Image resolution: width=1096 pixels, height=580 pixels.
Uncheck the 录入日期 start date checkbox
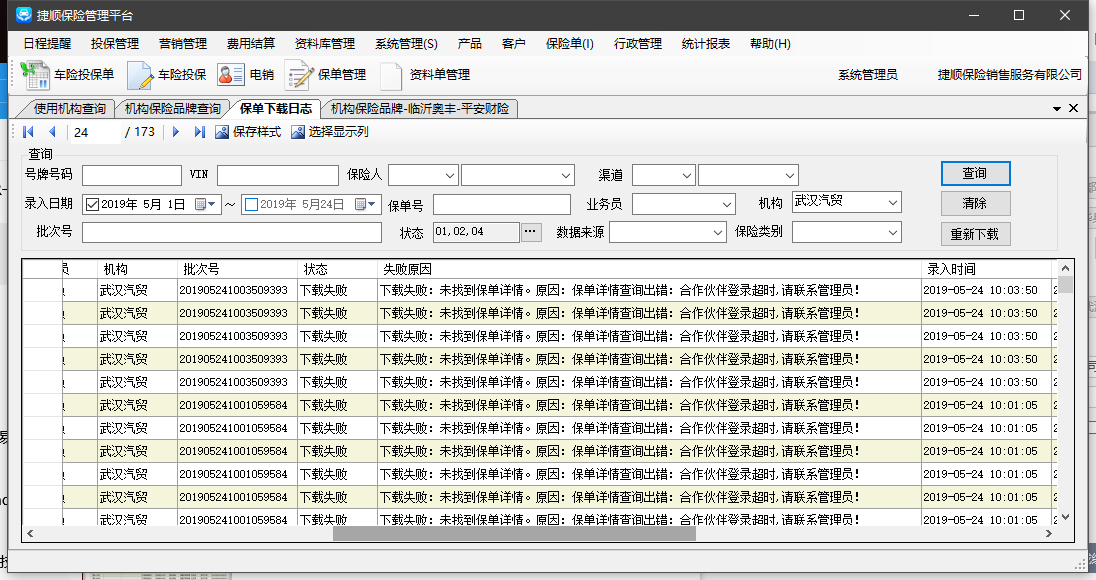point(93,205)
